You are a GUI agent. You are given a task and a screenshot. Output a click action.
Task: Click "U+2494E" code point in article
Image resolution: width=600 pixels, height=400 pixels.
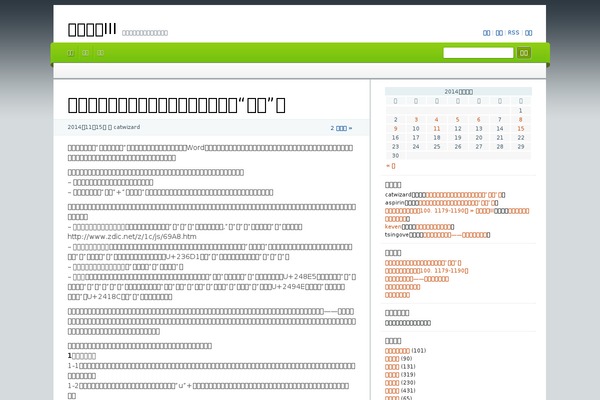click(288, 287)
